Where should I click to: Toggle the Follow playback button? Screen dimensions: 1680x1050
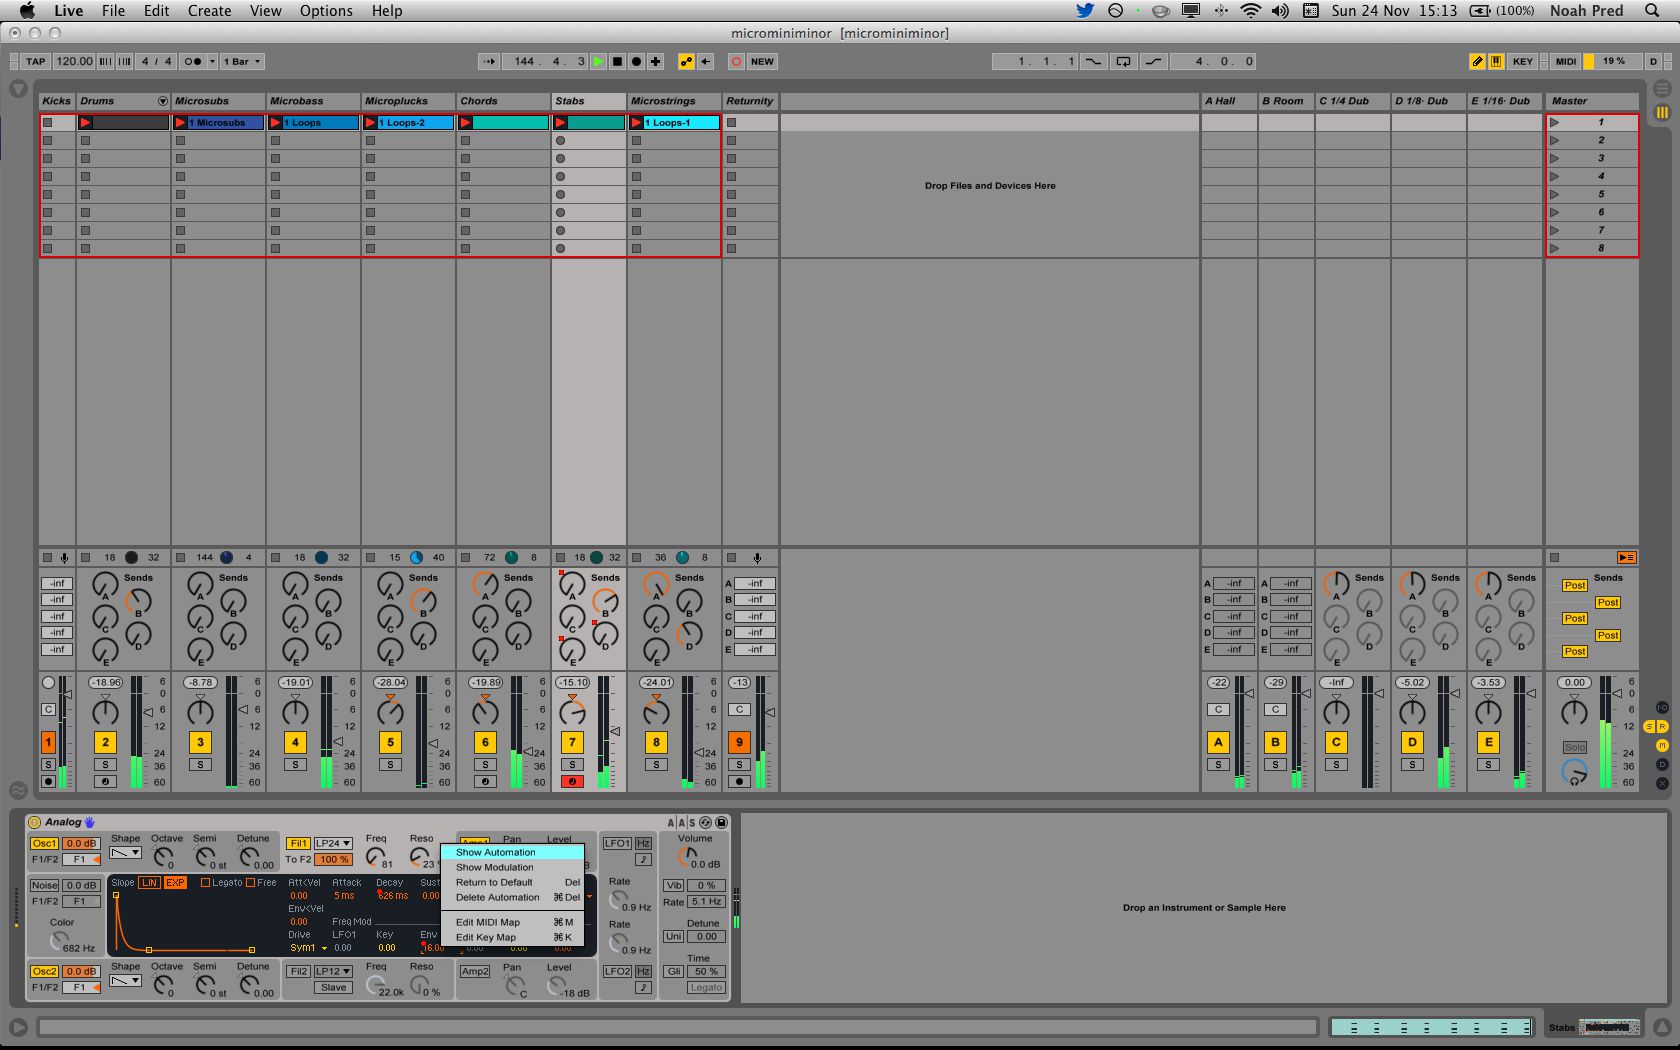489,61
